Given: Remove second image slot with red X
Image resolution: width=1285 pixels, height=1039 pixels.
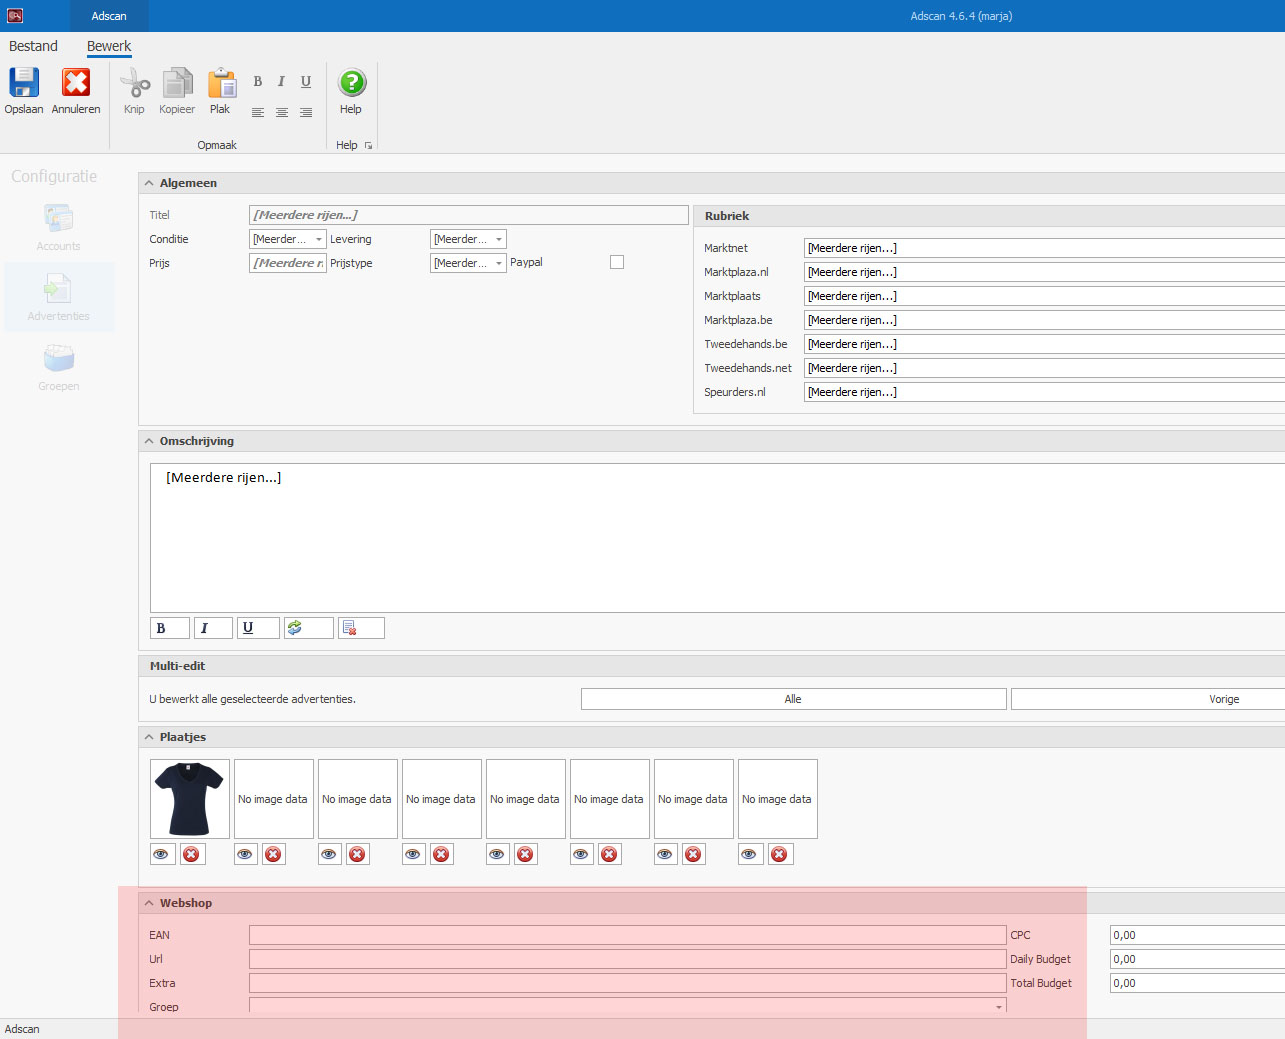Looking at the screenshot, I should point(274,854).
